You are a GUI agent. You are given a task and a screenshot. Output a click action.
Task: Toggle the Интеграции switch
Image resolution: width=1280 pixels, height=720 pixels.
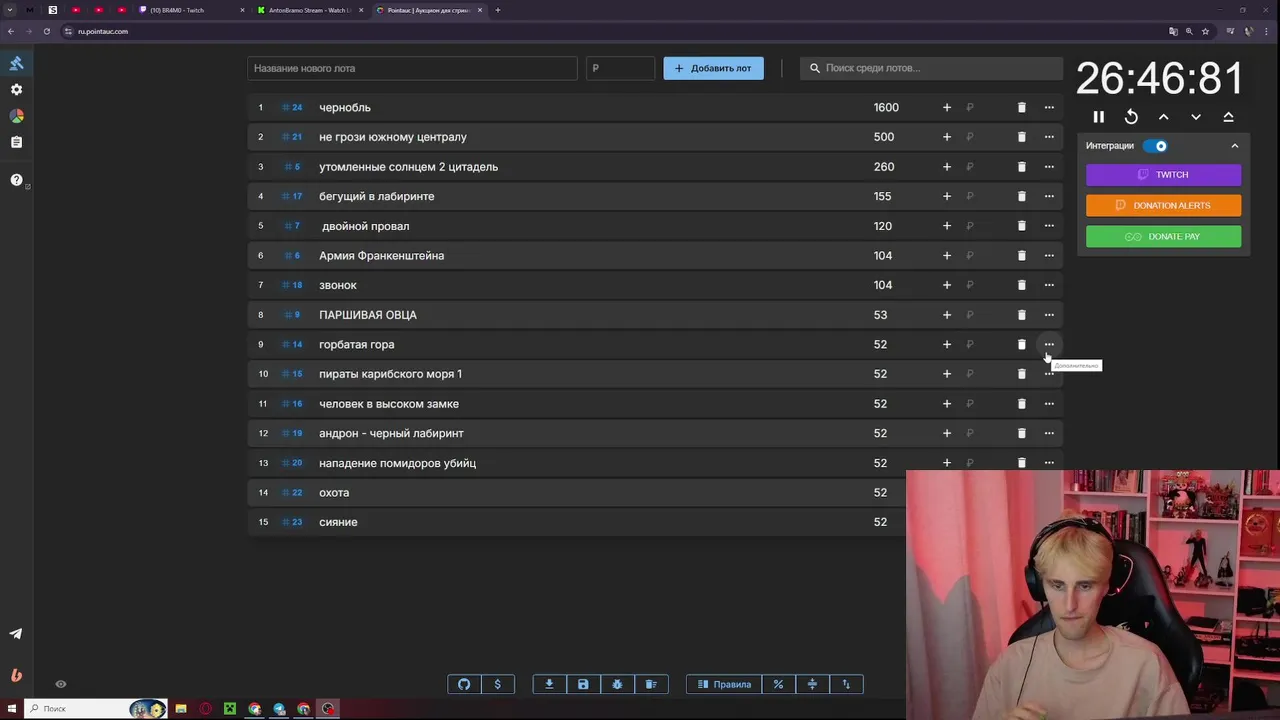(1155, 146)
